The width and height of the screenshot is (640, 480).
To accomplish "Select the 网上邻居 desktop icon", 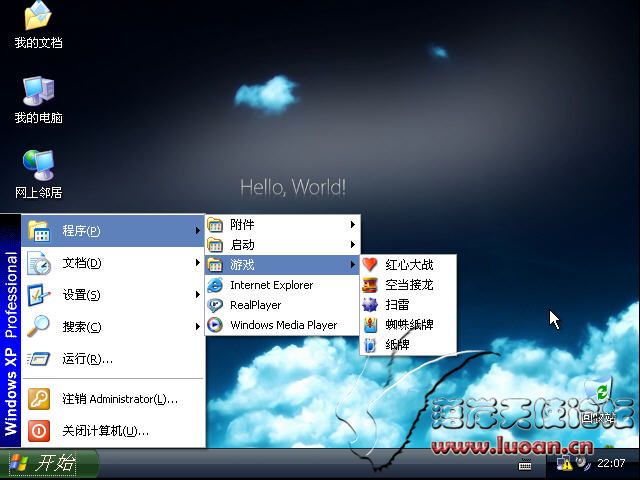I will point(38,175).
